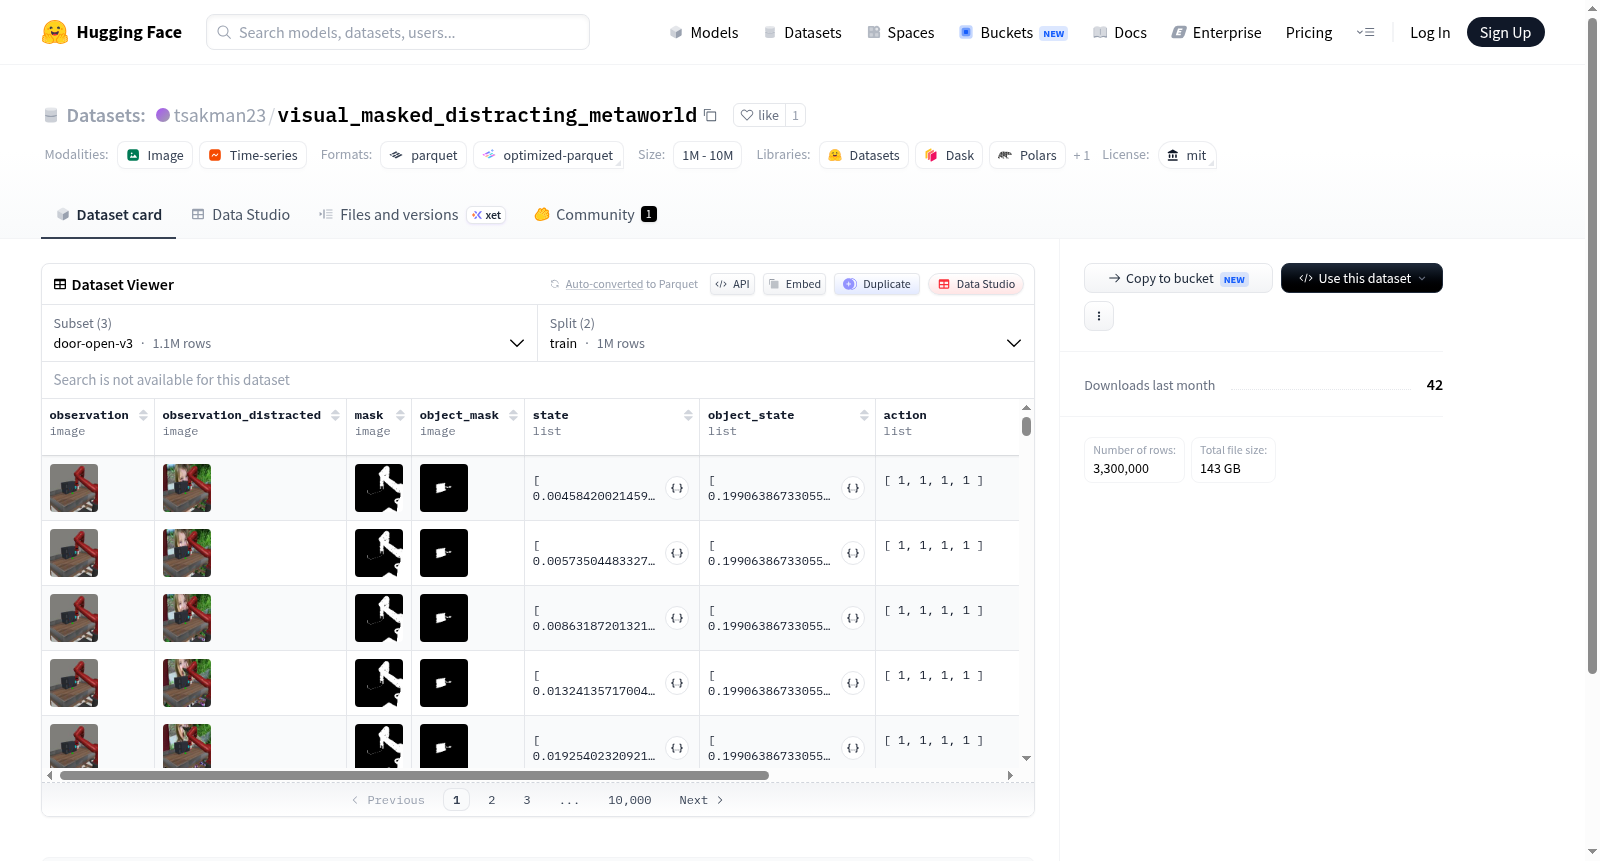Sort the object_mask column
The width and height of the screenshot is (1600, 861).
[x=513, y=415]
